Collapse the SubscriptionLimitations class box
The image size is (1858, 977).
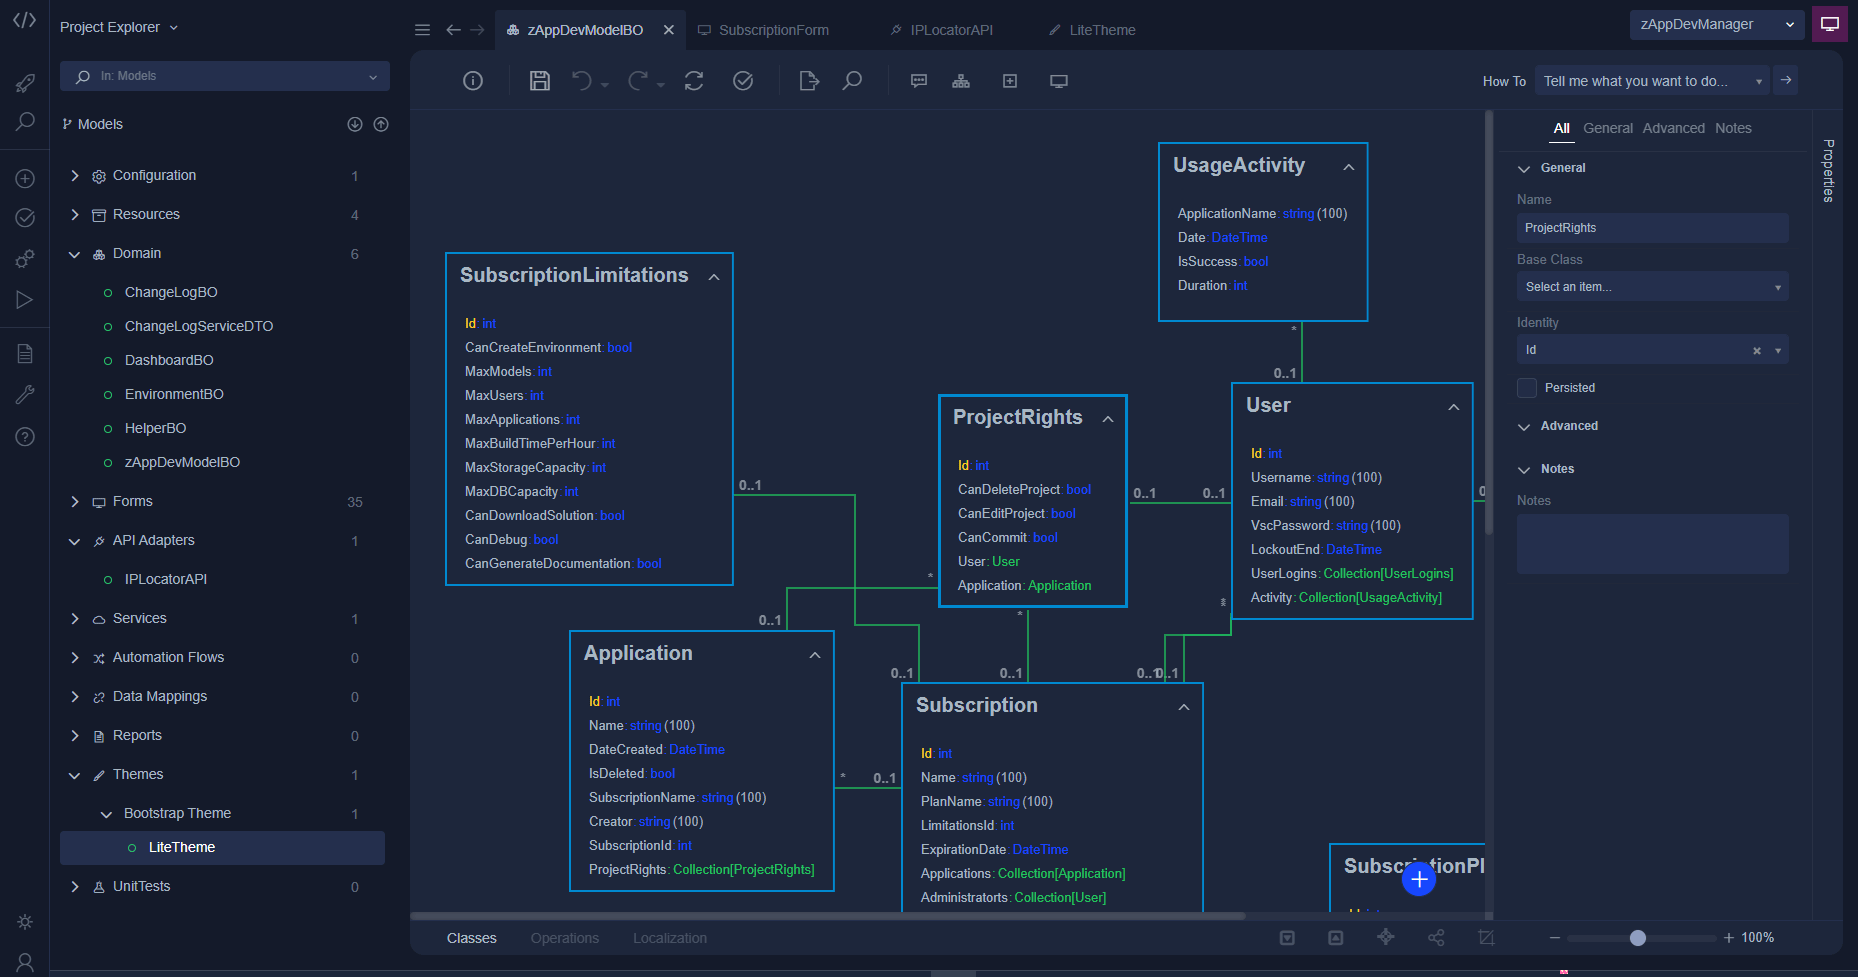pos(714,277)
